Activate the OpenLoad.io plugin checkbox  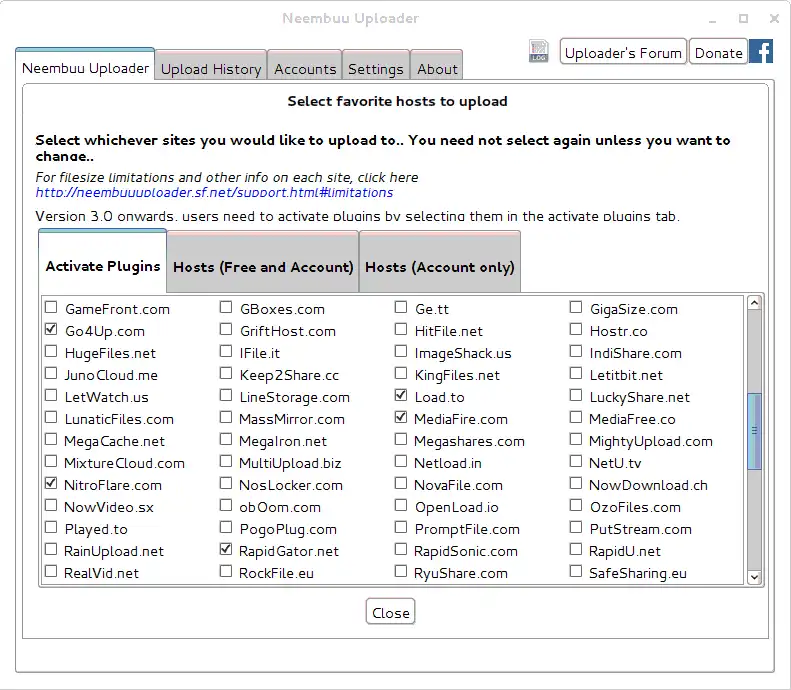tap(401, 507)
